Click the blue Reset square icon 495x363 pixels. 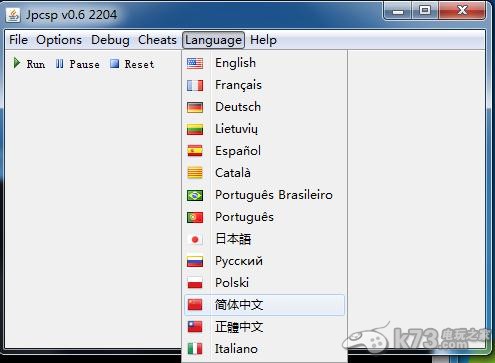tap(115, 63)
